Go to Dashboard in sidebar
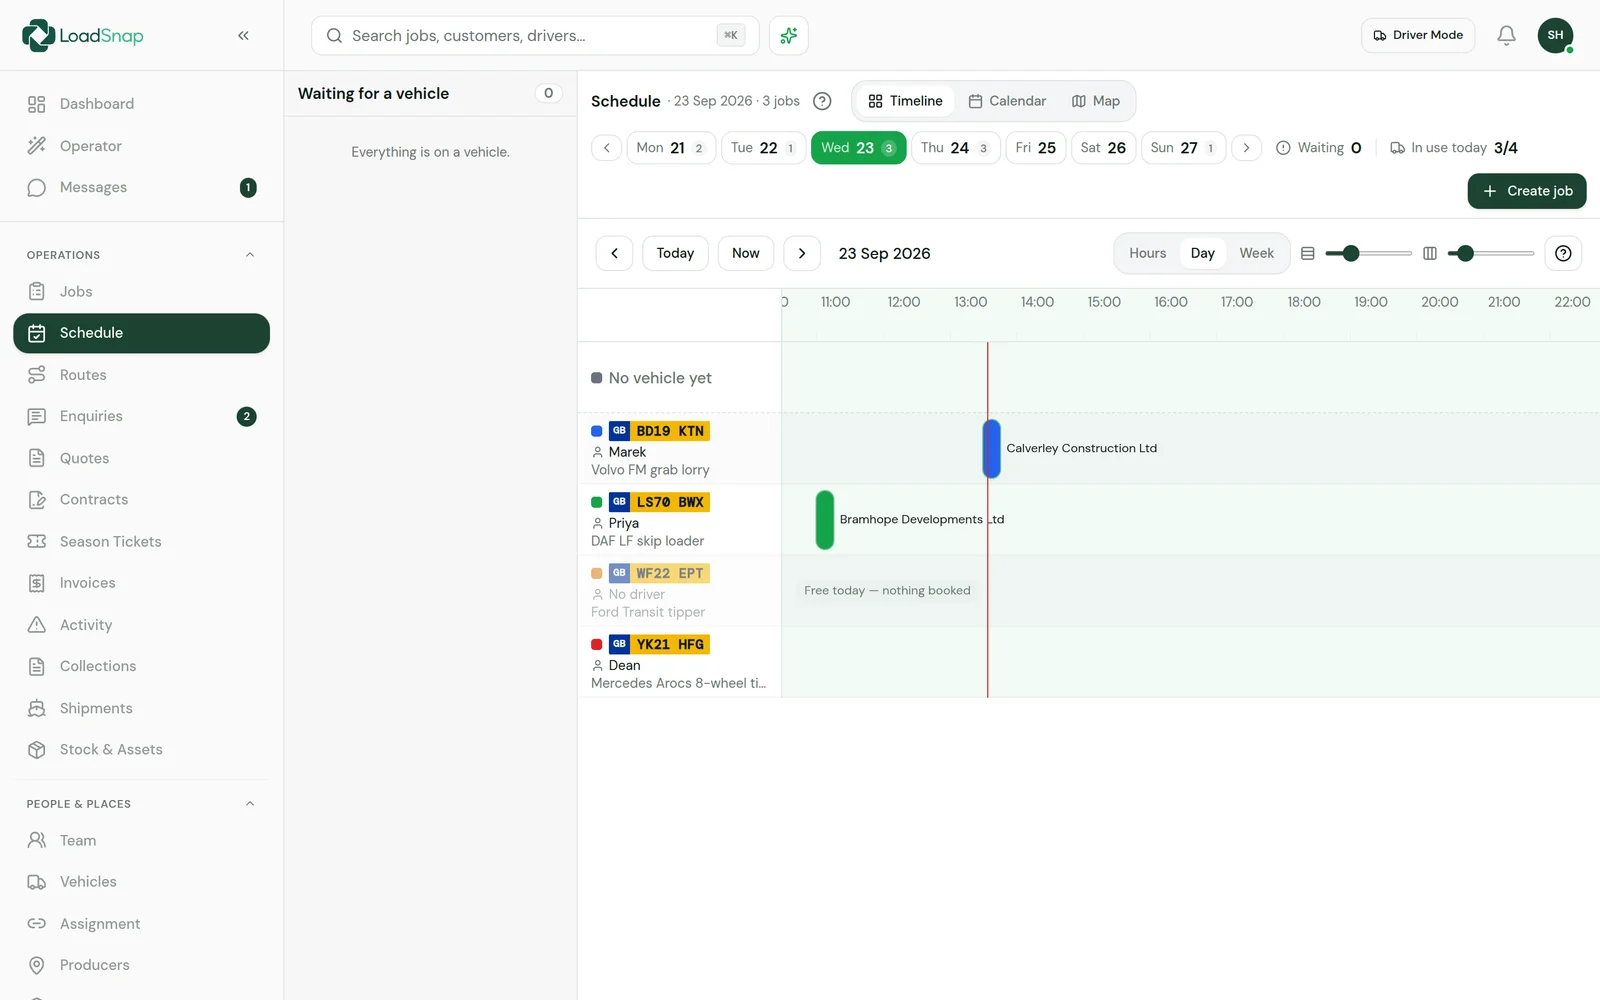 (x=141, y=104)
